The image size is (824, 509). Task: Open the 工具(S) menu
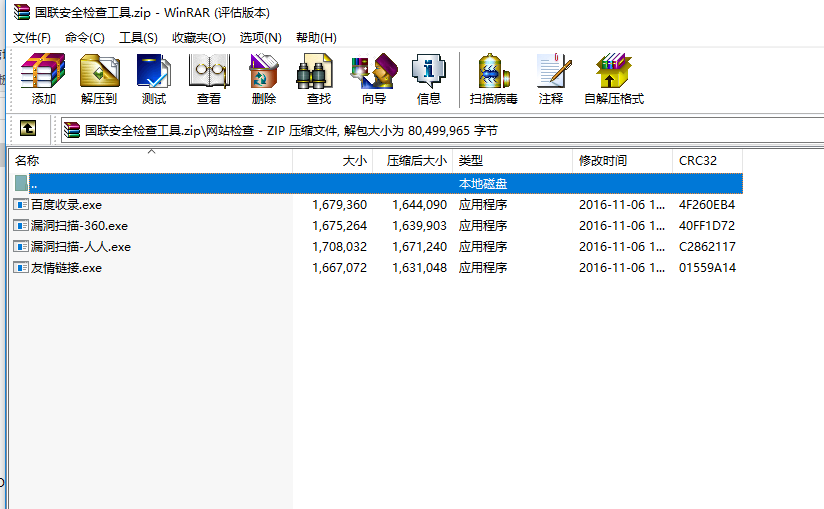pos(138,38)
